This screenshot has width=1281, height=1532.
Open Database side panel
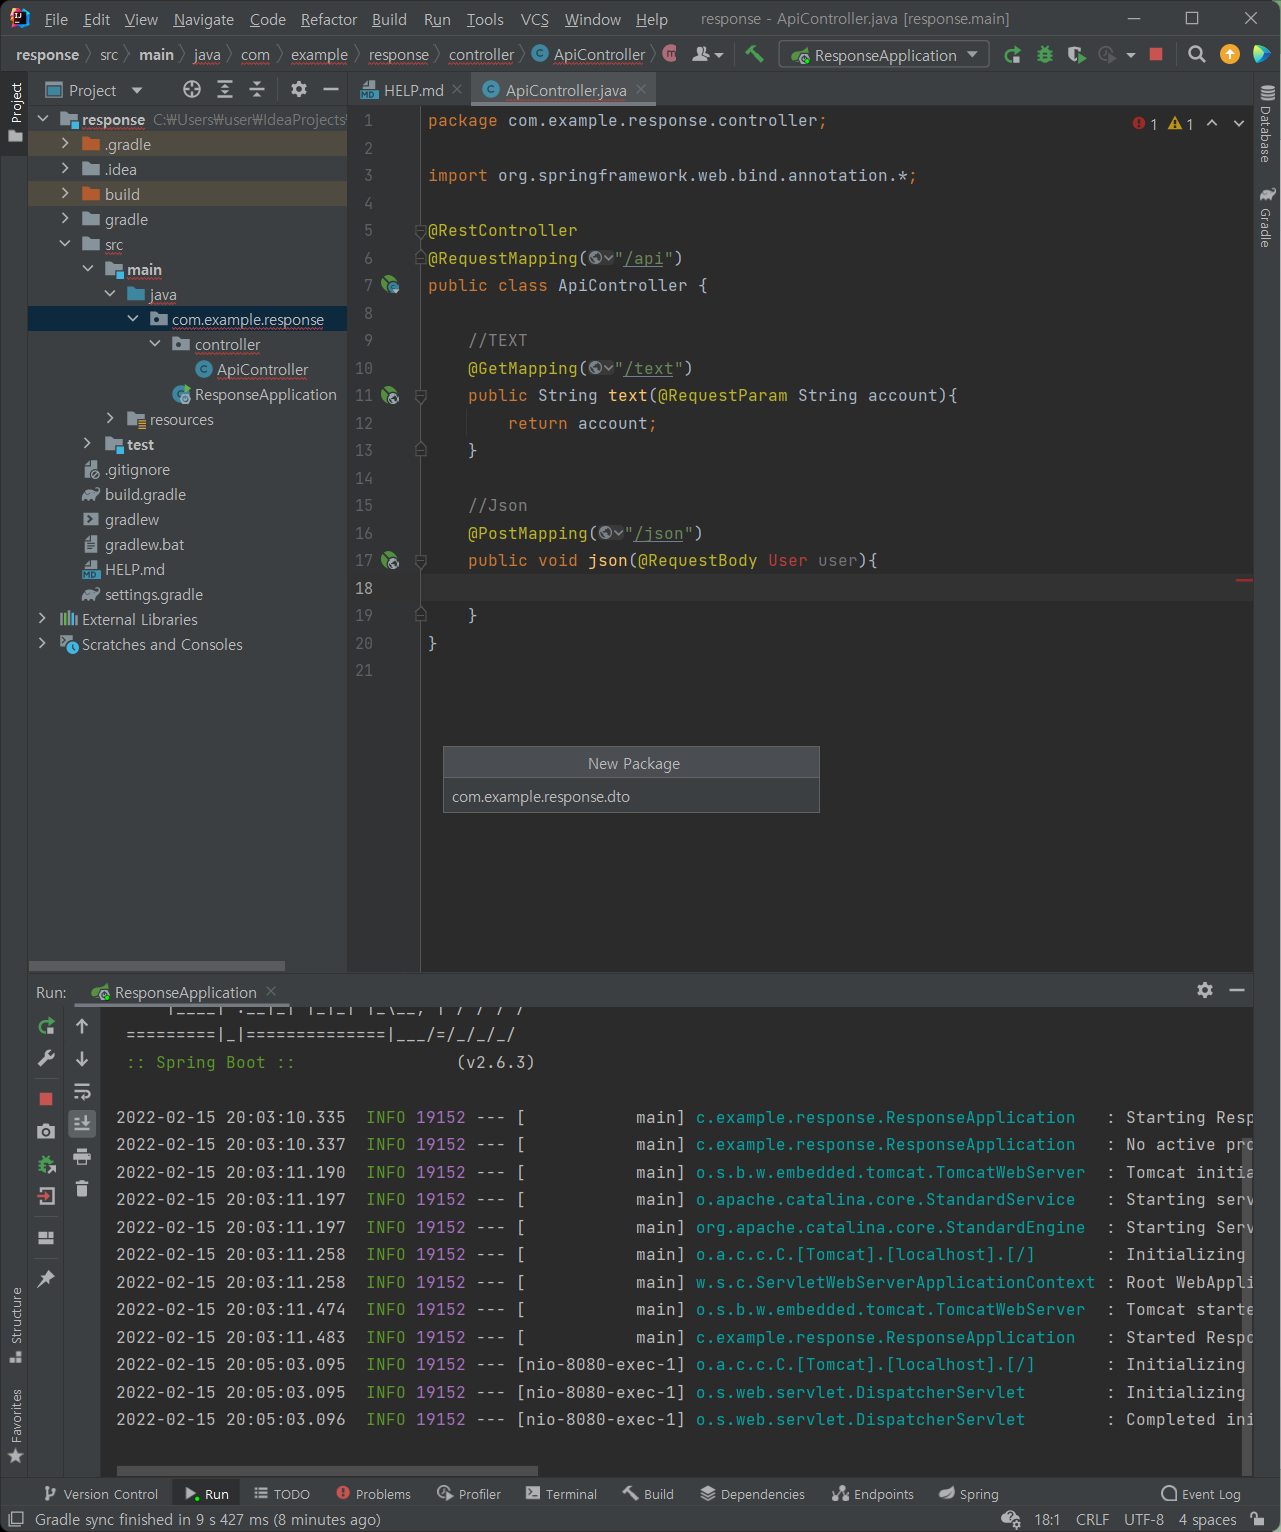click(x=1267, y=125)
